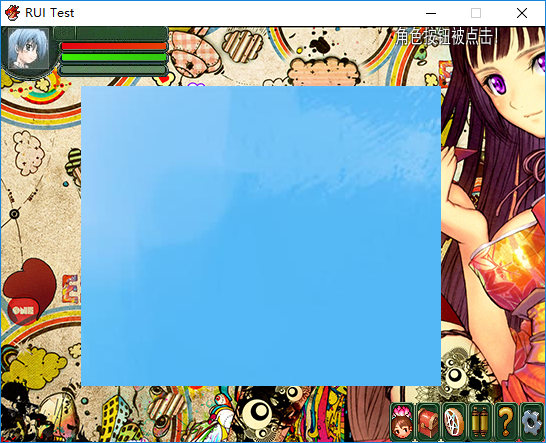Click the '角色按钮被点击!' message text
Viewport: 546px width, 443px height.
point(447,37)
